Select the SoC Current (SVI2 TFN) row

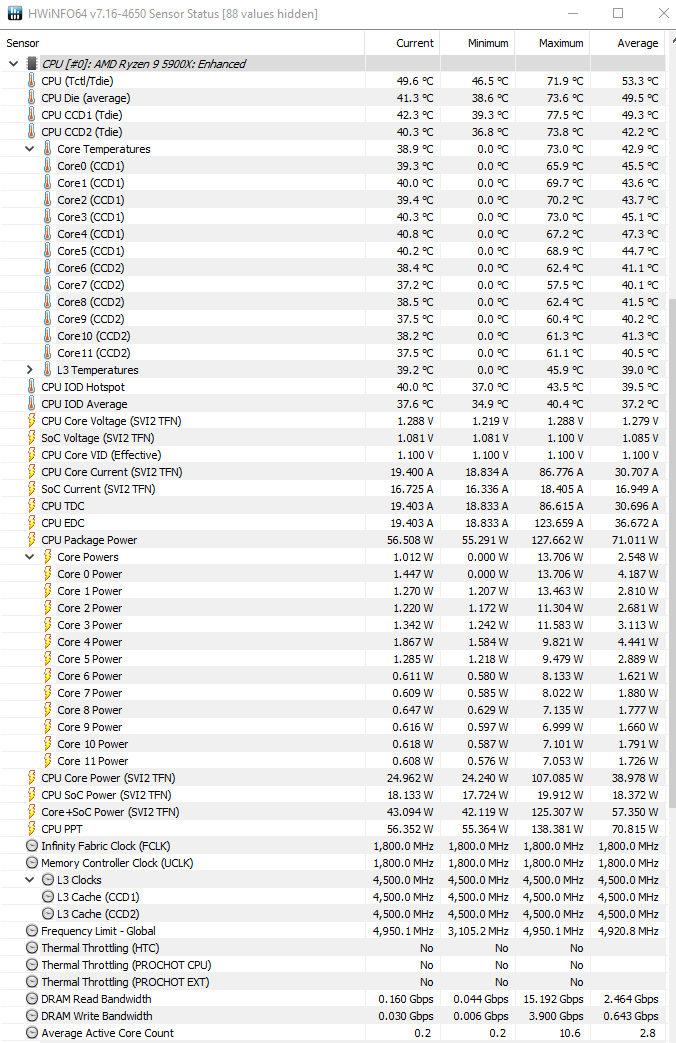click(333, 489)
